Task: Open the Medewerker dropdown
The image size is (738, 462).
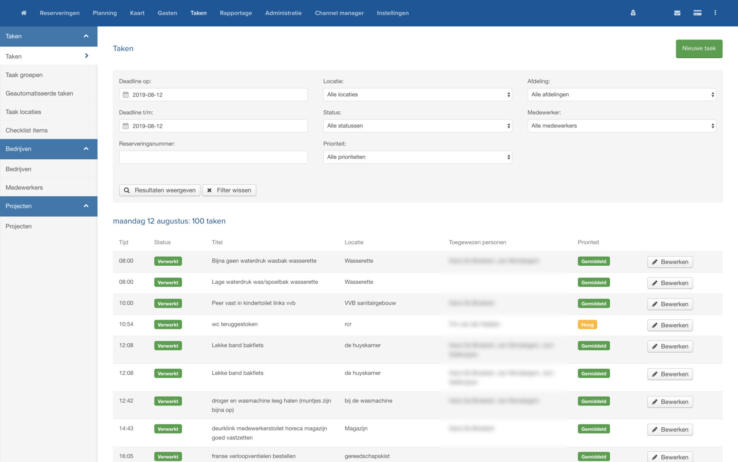Action: coord(622,126)
